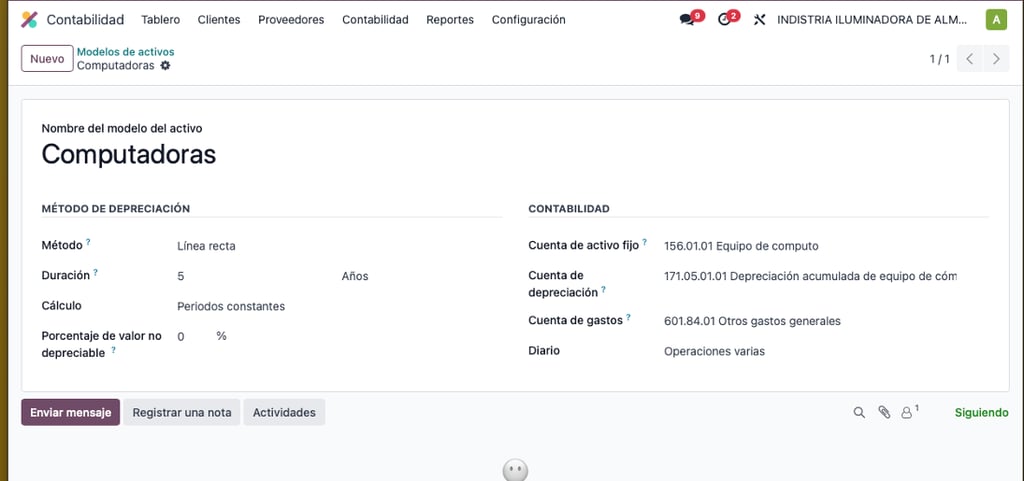Search messages with magnifier icon

click(x=859, y=412)
